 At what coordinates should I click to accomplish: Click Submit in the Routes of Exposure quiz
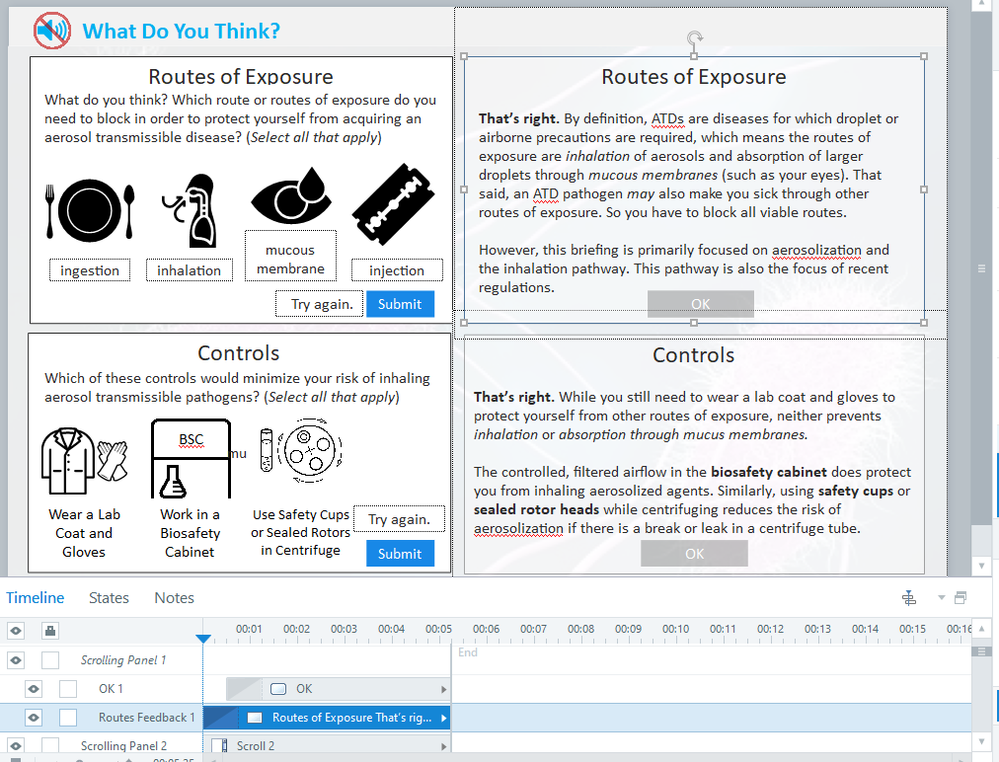[x=400, y=304]
